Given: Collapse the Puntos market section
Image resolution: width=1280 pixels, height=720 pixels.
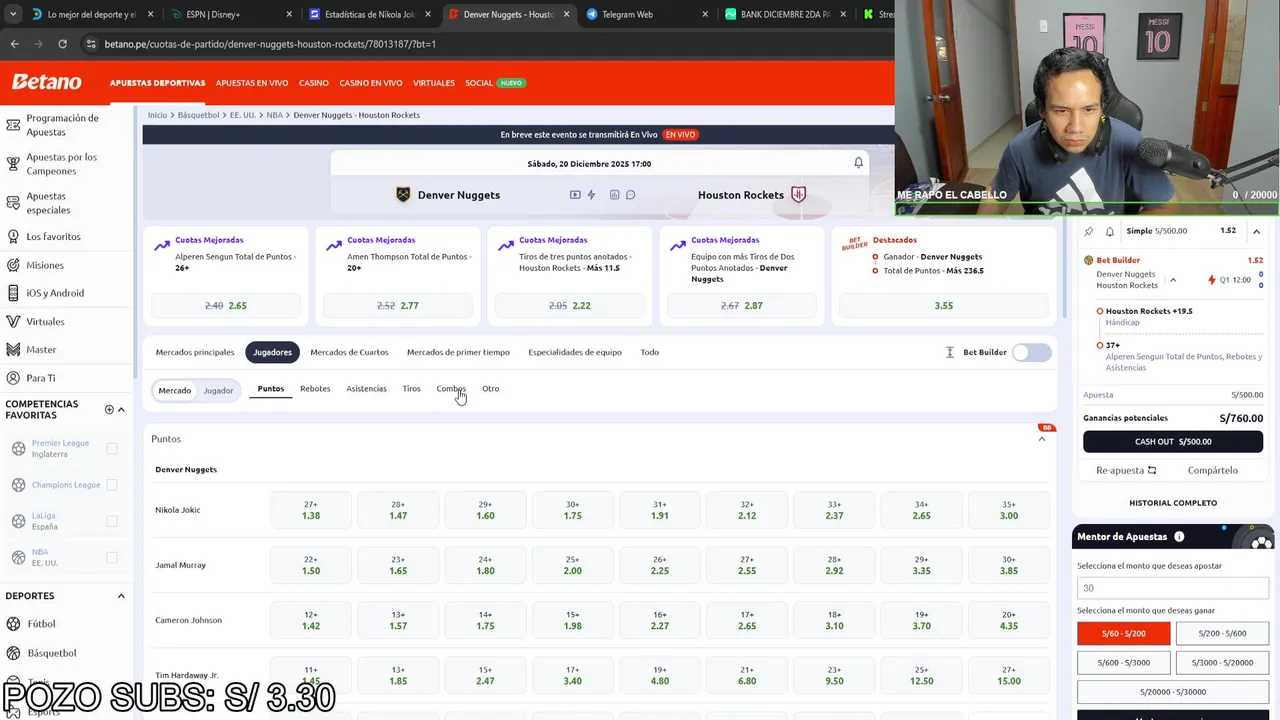Looking at the screenshot, I should pos(1042,439).
